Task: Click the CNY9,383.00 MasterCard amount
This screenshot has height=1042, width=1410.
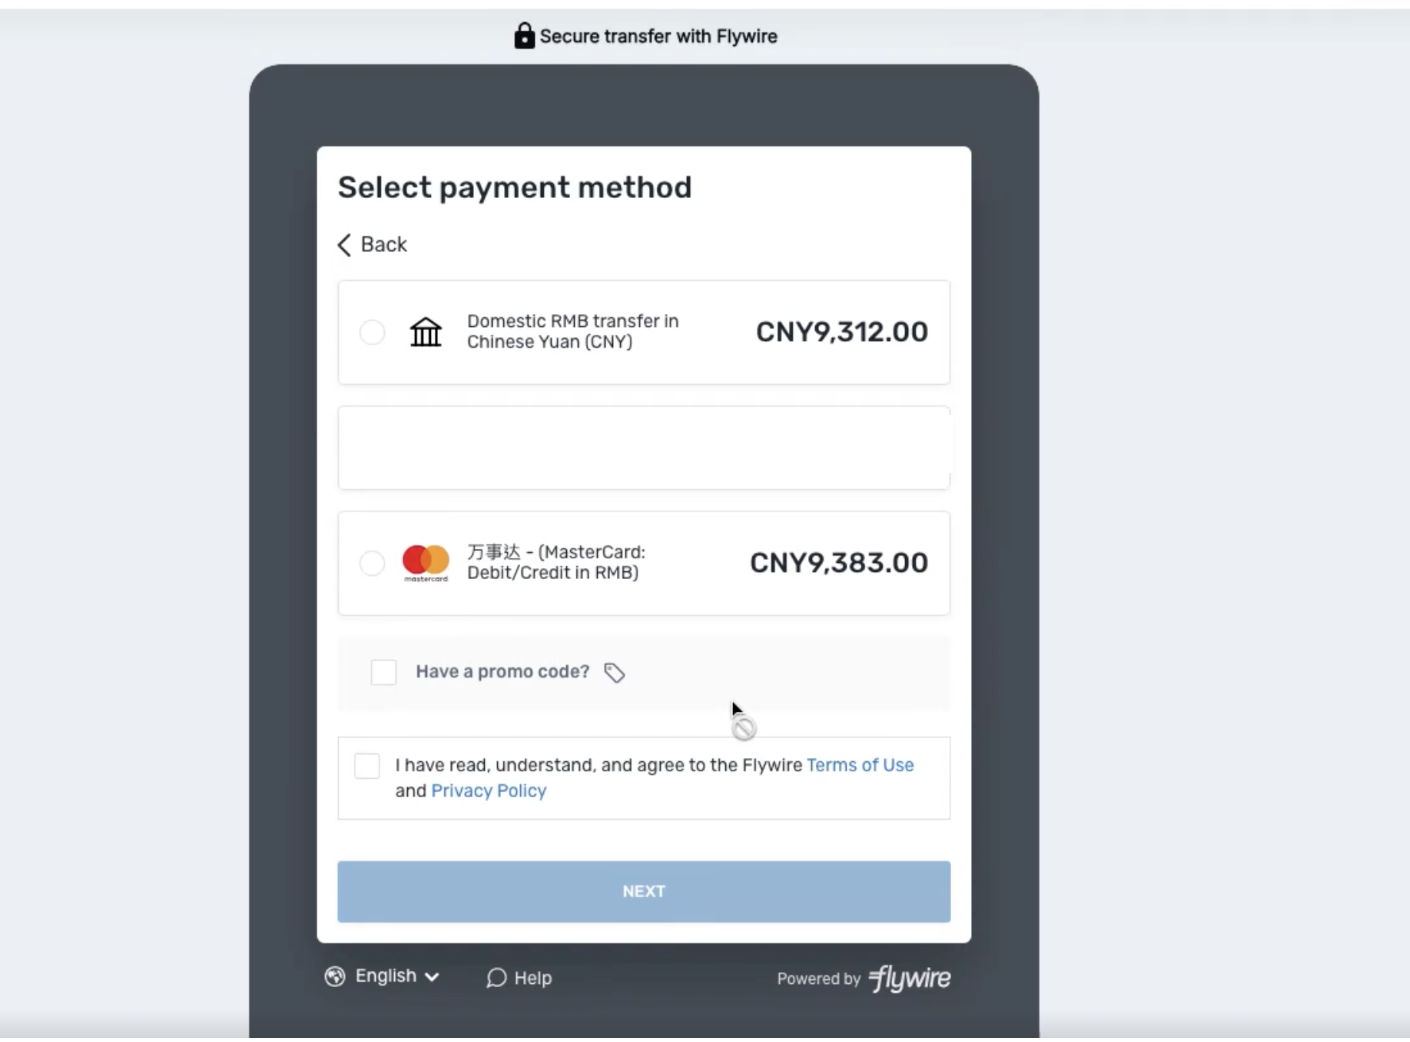Action: coord(838,563)
